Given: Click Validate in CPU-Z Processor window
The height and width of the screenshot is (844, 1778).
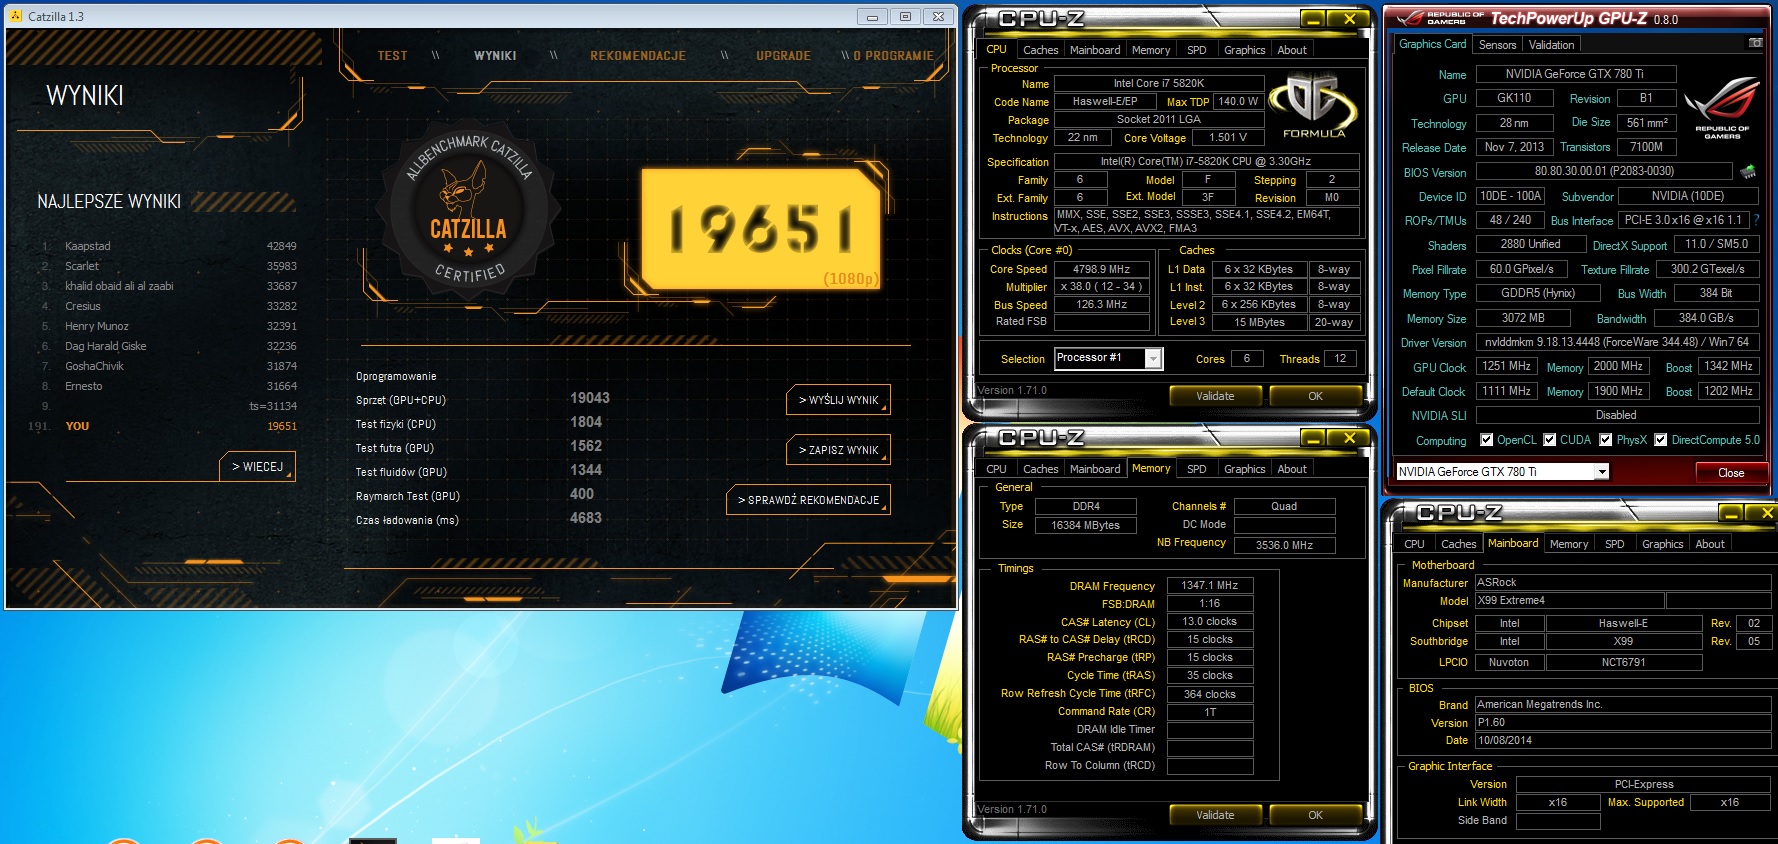Looking at the screenshot, I should (x=1215, y=396).
